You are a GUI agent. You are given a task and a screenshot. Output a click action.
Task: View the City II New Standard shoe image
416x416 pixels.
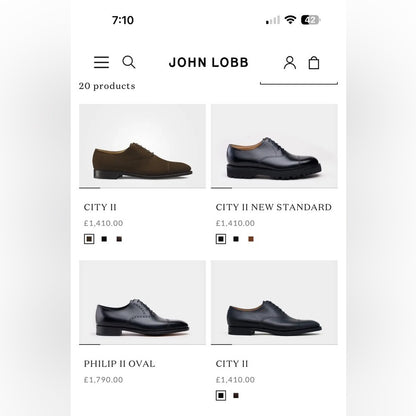tap(274, 146)
